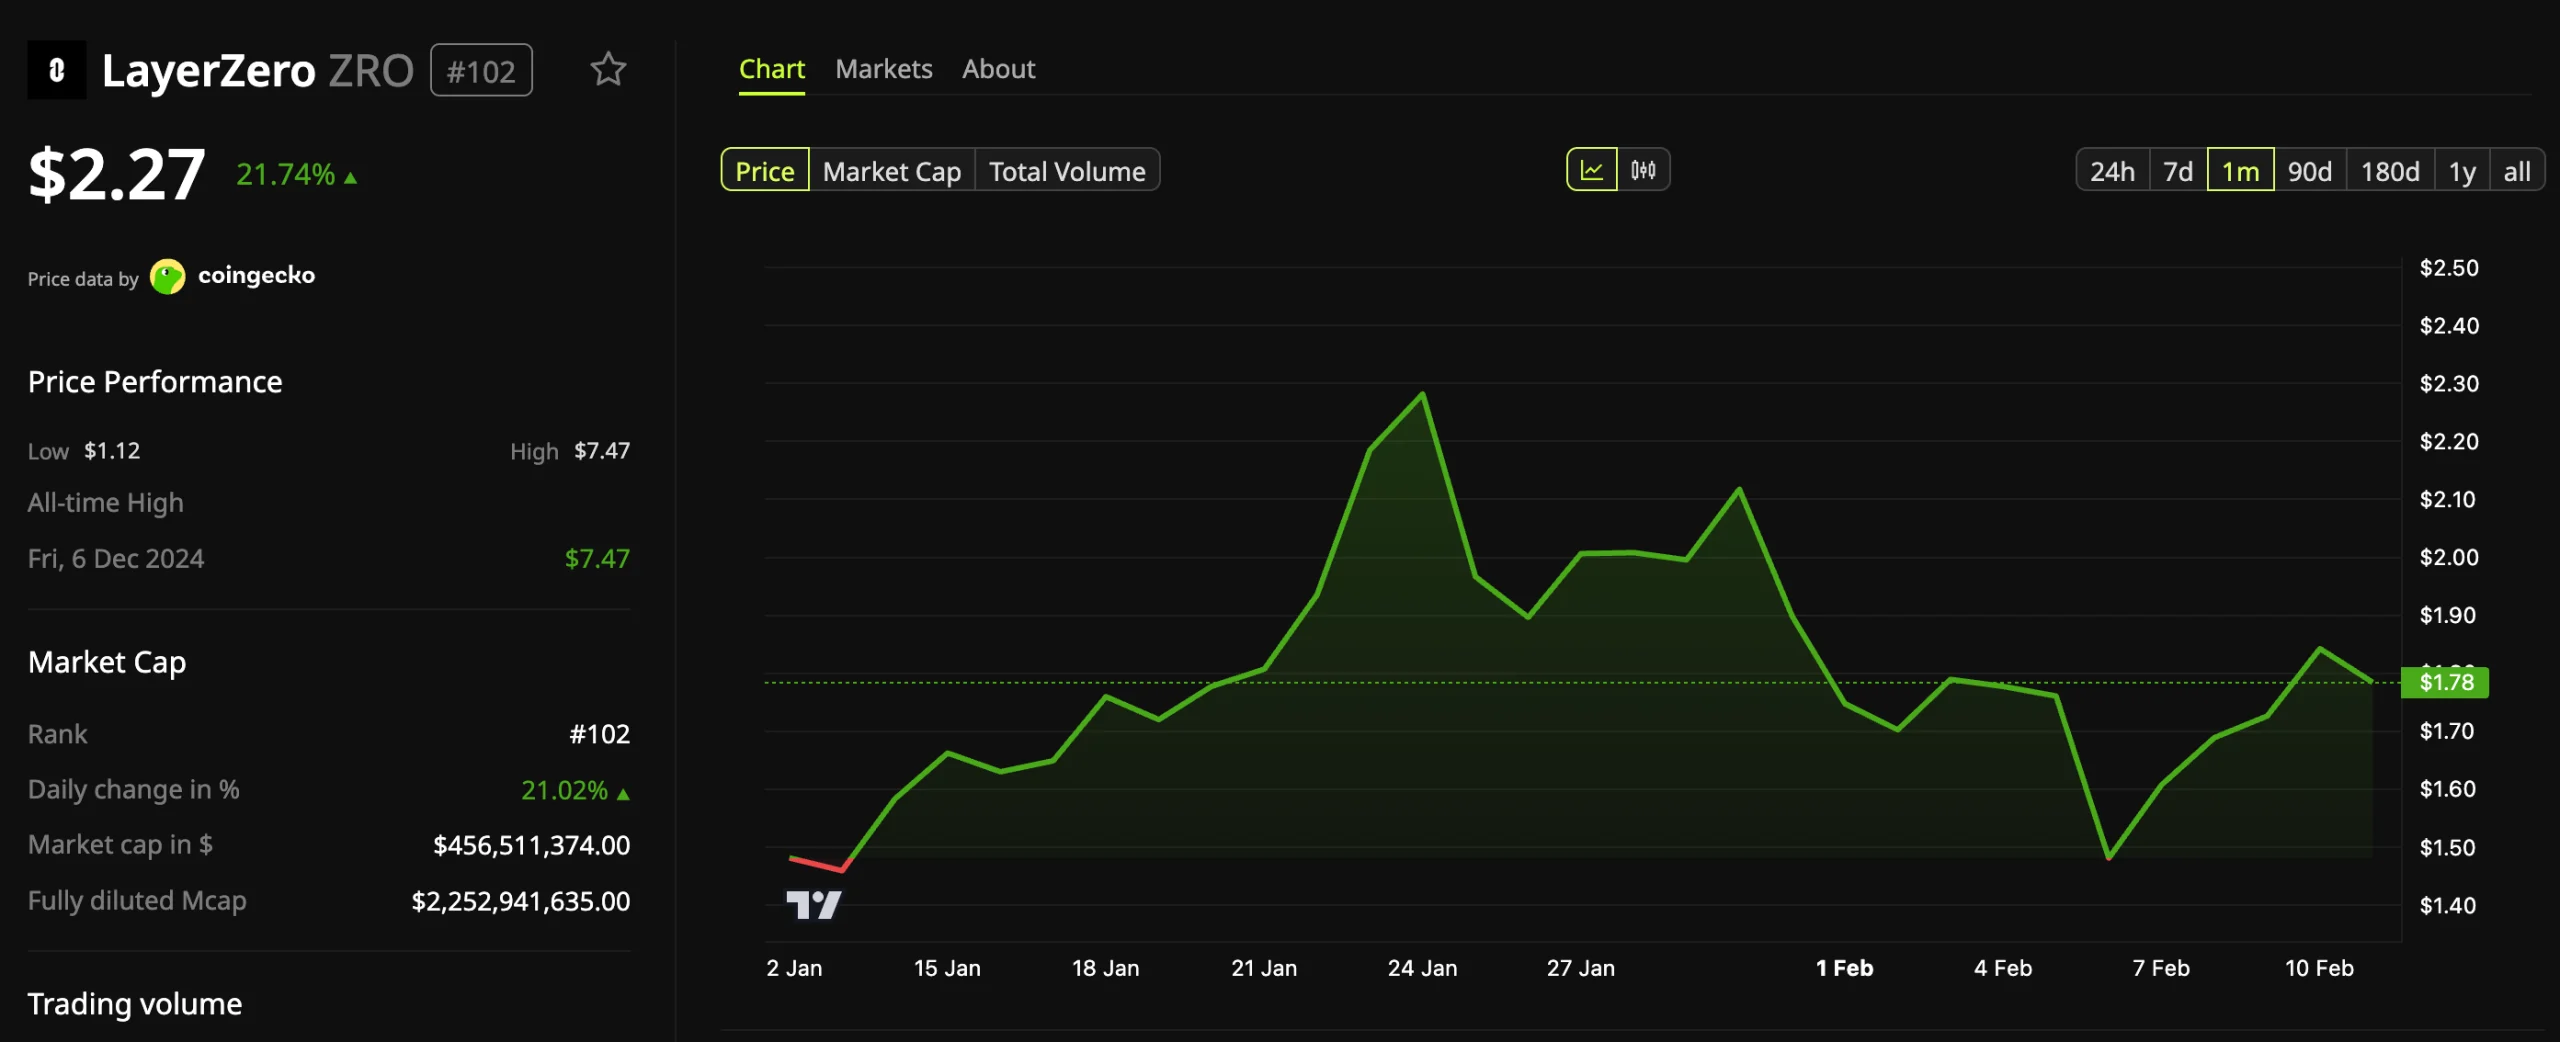The height and width of the screenshot is (1042, 2560).
Task: View the 1y price chart
Action: (2463, 170)
